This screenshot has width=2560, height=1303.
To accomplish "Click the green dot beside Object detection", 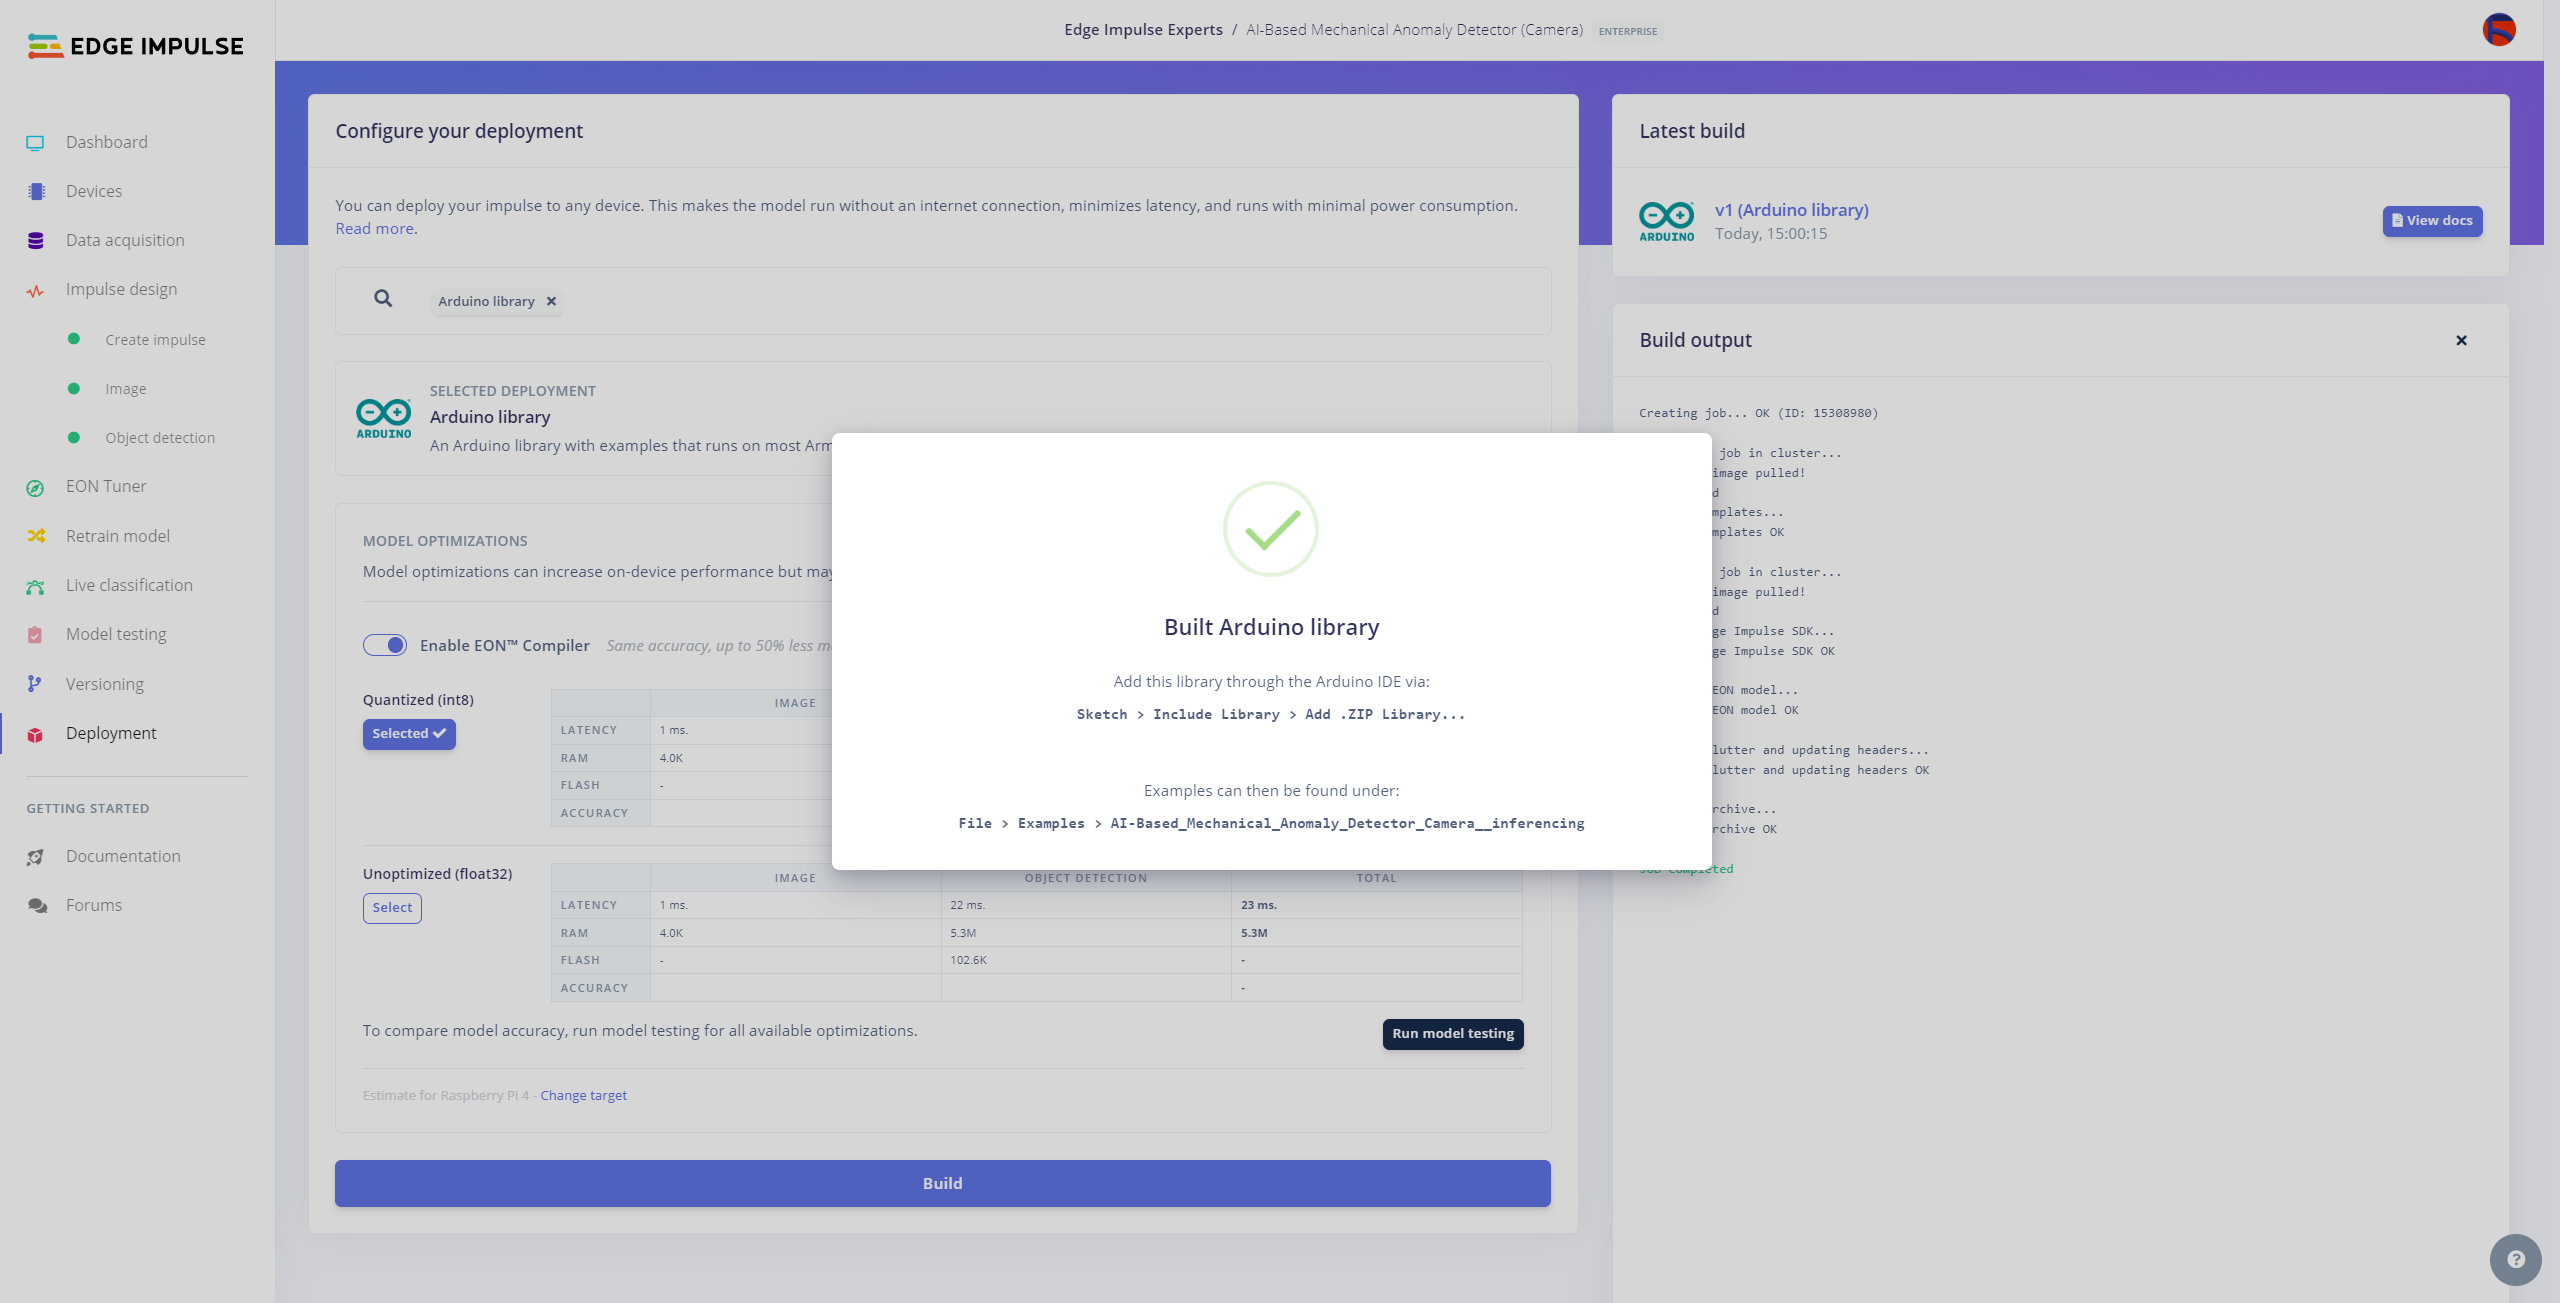I will [x=74, y=437].
